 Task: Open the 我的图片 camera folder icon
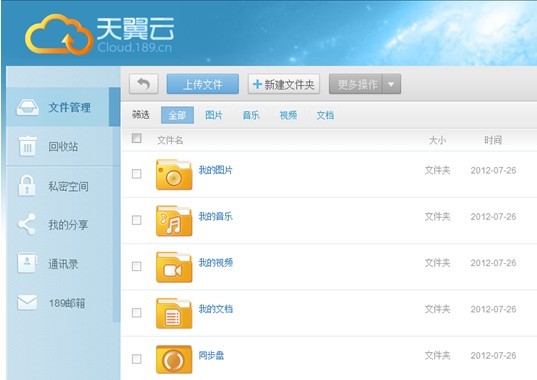point(174,174)
